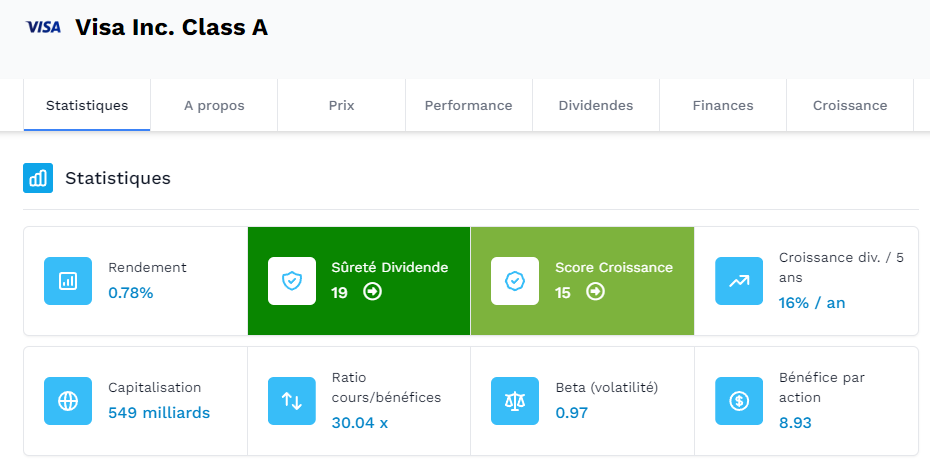Click the Visa logo icon

[43, 27]
